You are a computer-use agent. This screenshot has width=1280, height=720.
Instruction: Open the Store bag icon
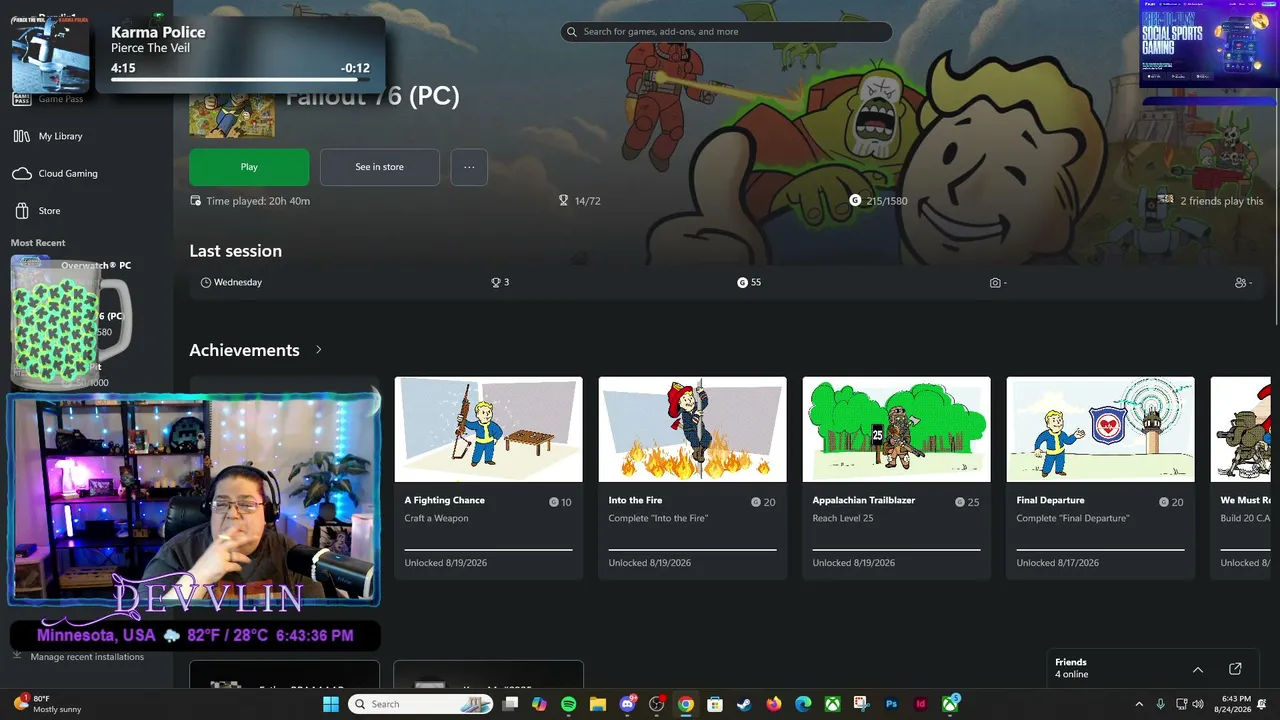[x=21, y=211]
